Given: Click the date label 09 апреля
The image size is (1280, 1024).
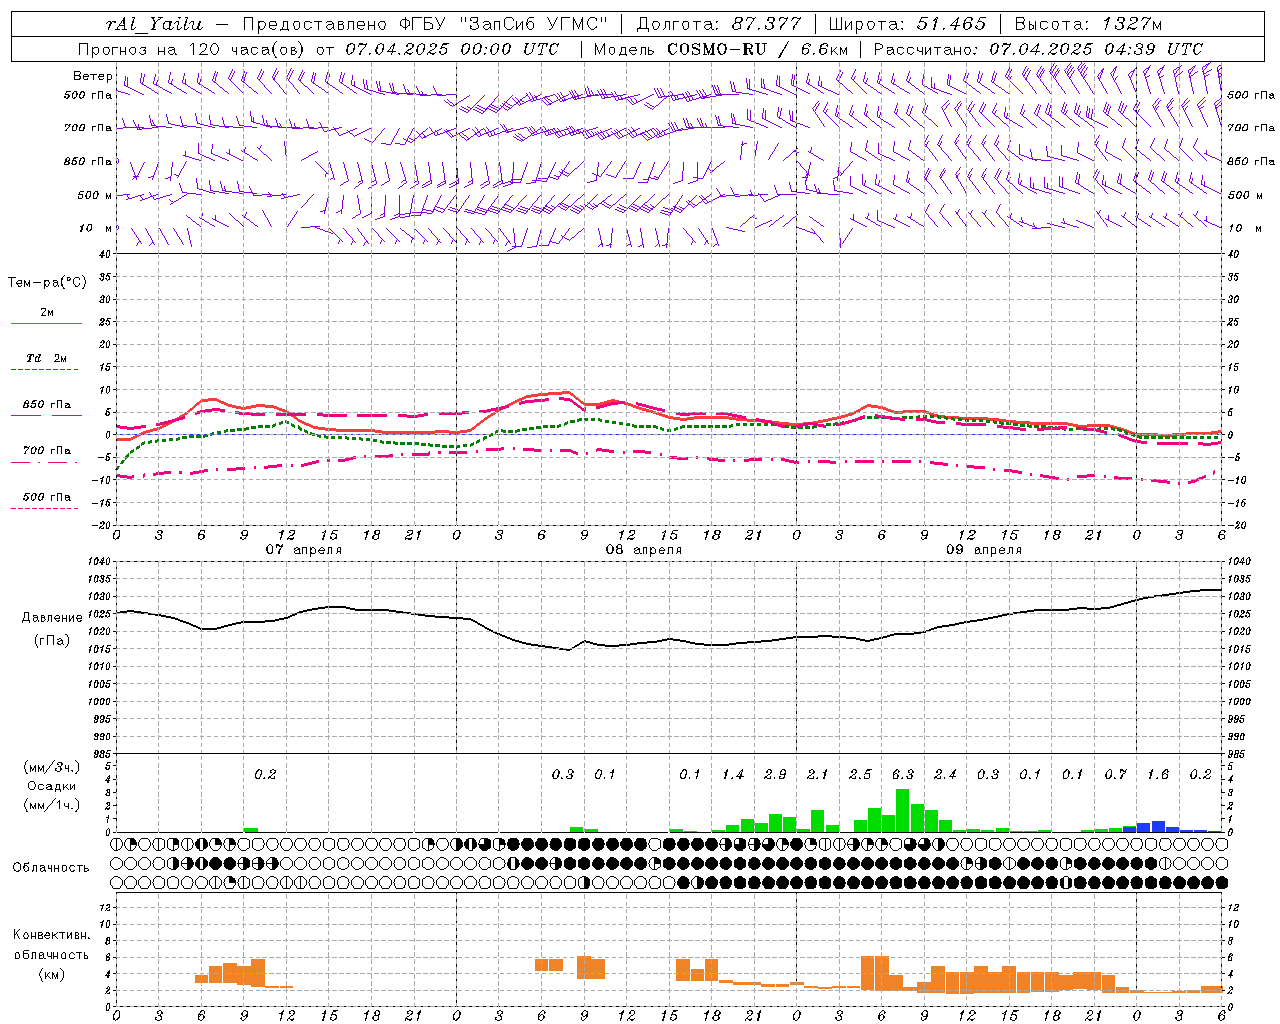Looking at the screenshot, I should [983, 550].
